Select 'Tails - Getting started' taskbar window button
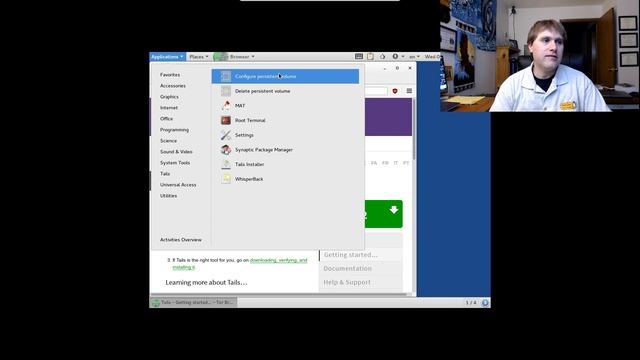Image resolution: width=640 pixels, height=360 pixels. [193, 302]
